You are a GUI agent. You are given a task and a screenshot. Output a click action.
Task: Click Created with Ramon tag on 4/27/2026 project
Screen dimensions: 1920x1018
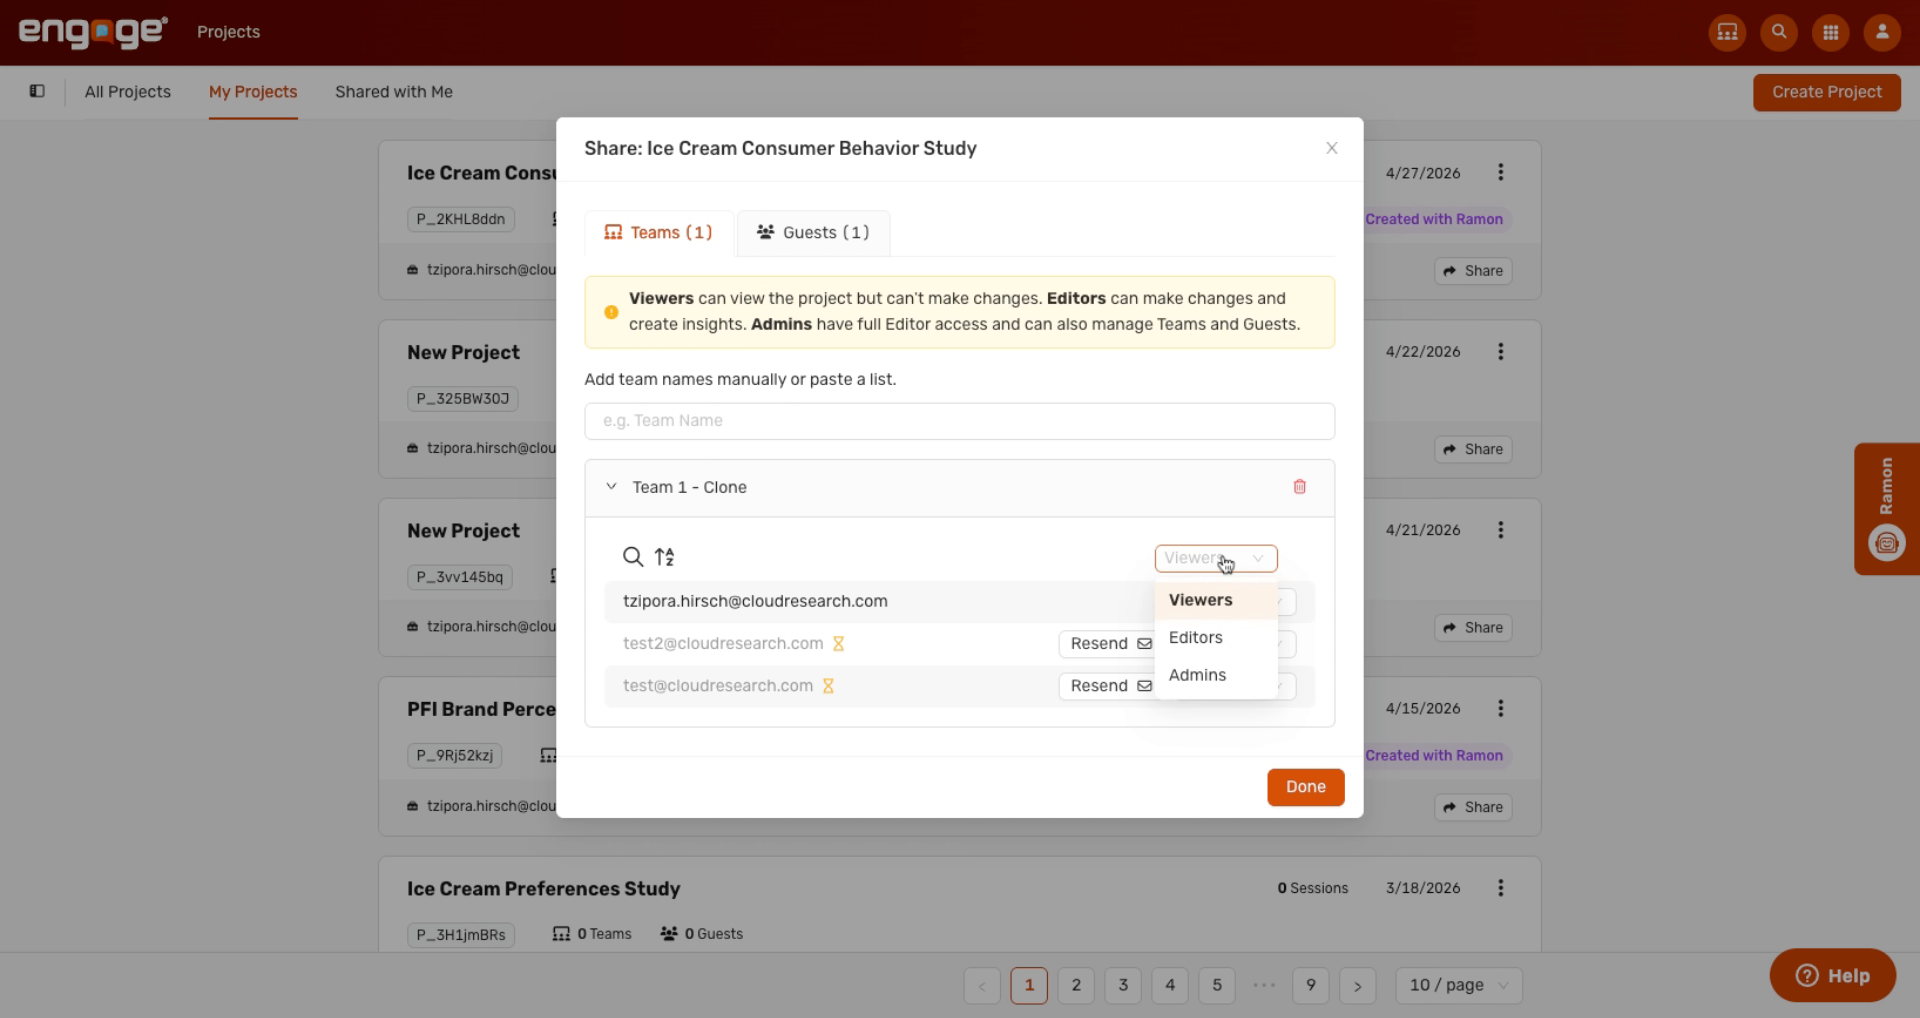click(1434, 219)
